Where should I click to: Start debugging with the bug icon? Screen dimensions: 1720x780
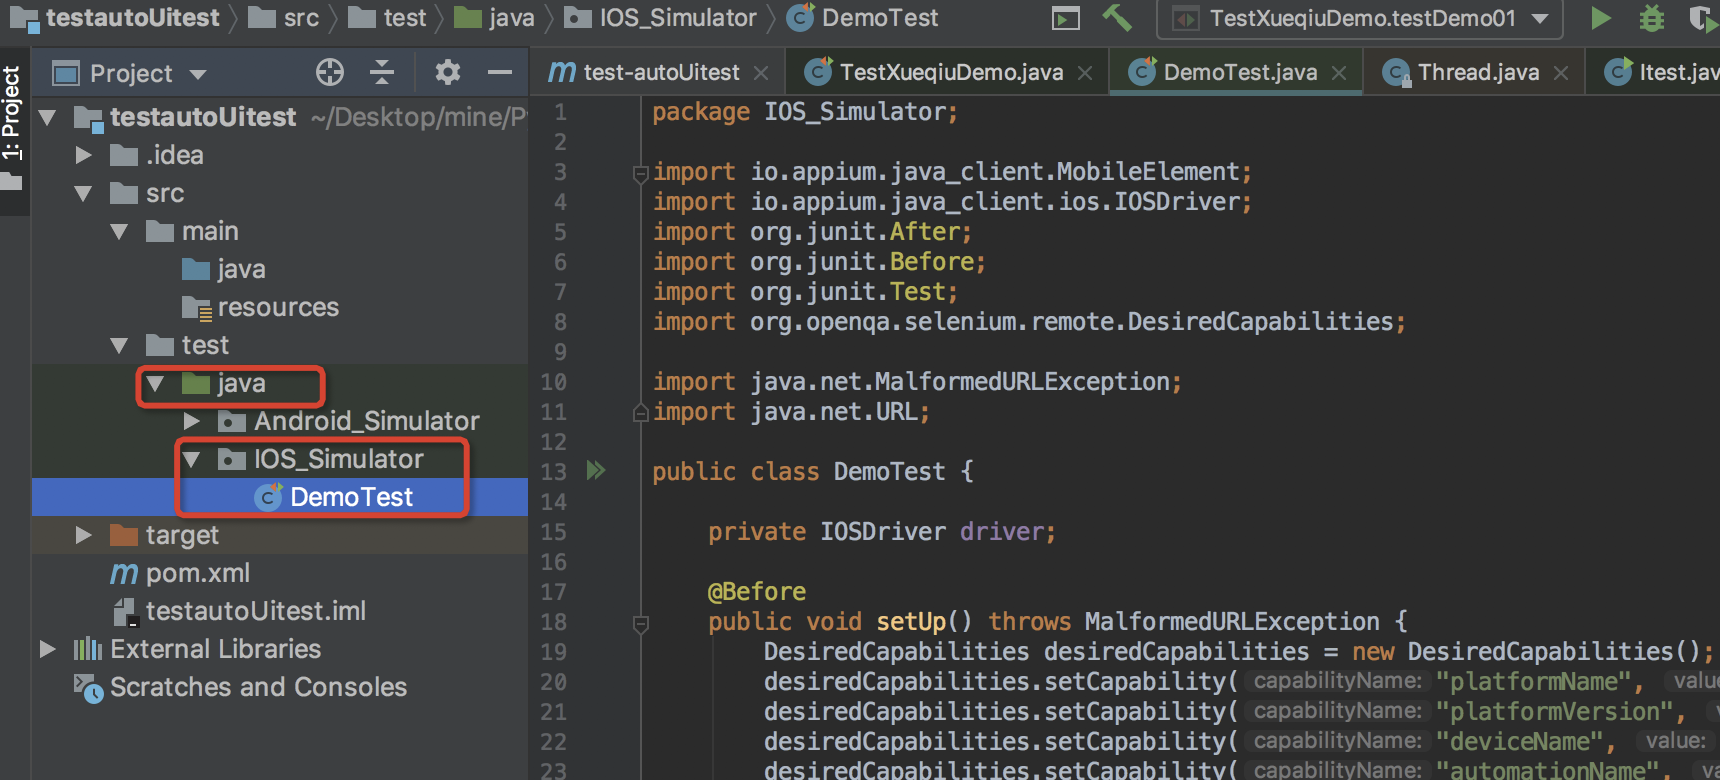point(1652,18)
